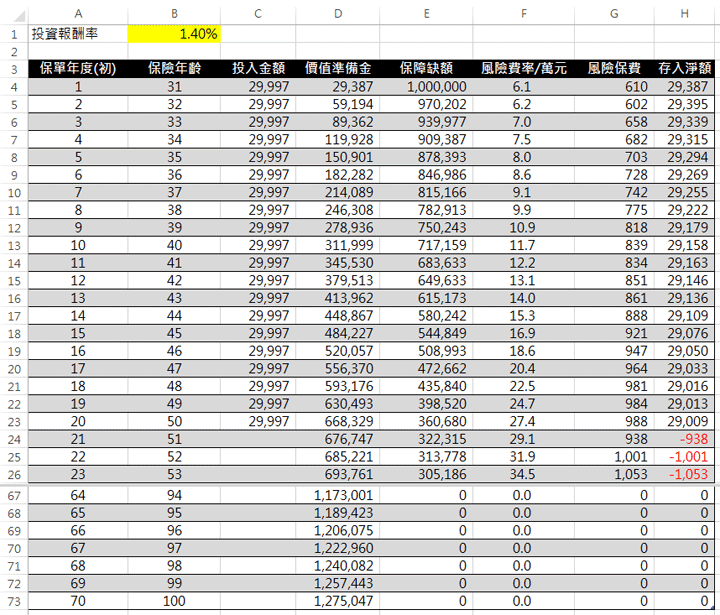This screenshot has height=615, width=720.
Task: Select the 27.4 risk rate cell
Action: click(523, 422)
